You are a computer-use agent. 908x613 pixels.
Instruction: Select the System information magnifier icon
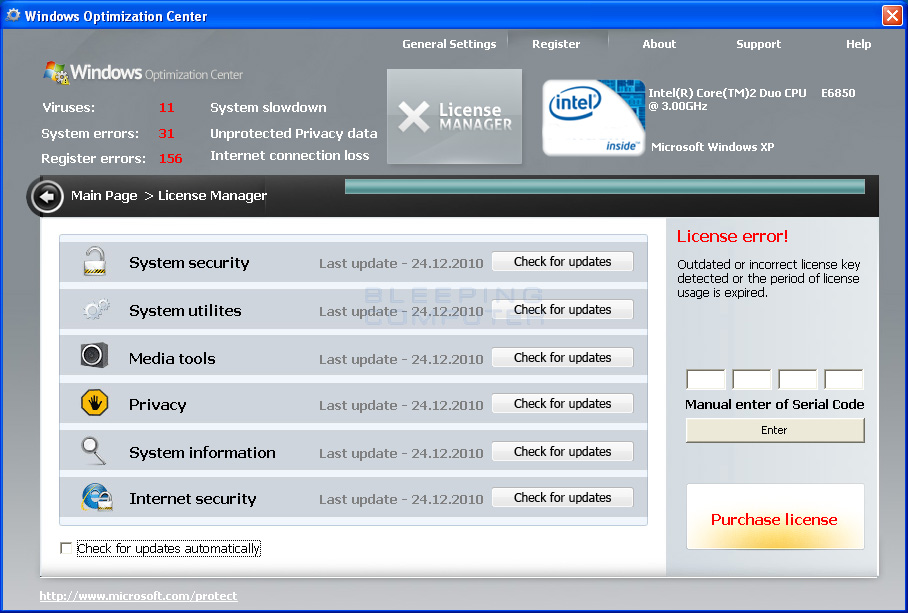(94, 450)
